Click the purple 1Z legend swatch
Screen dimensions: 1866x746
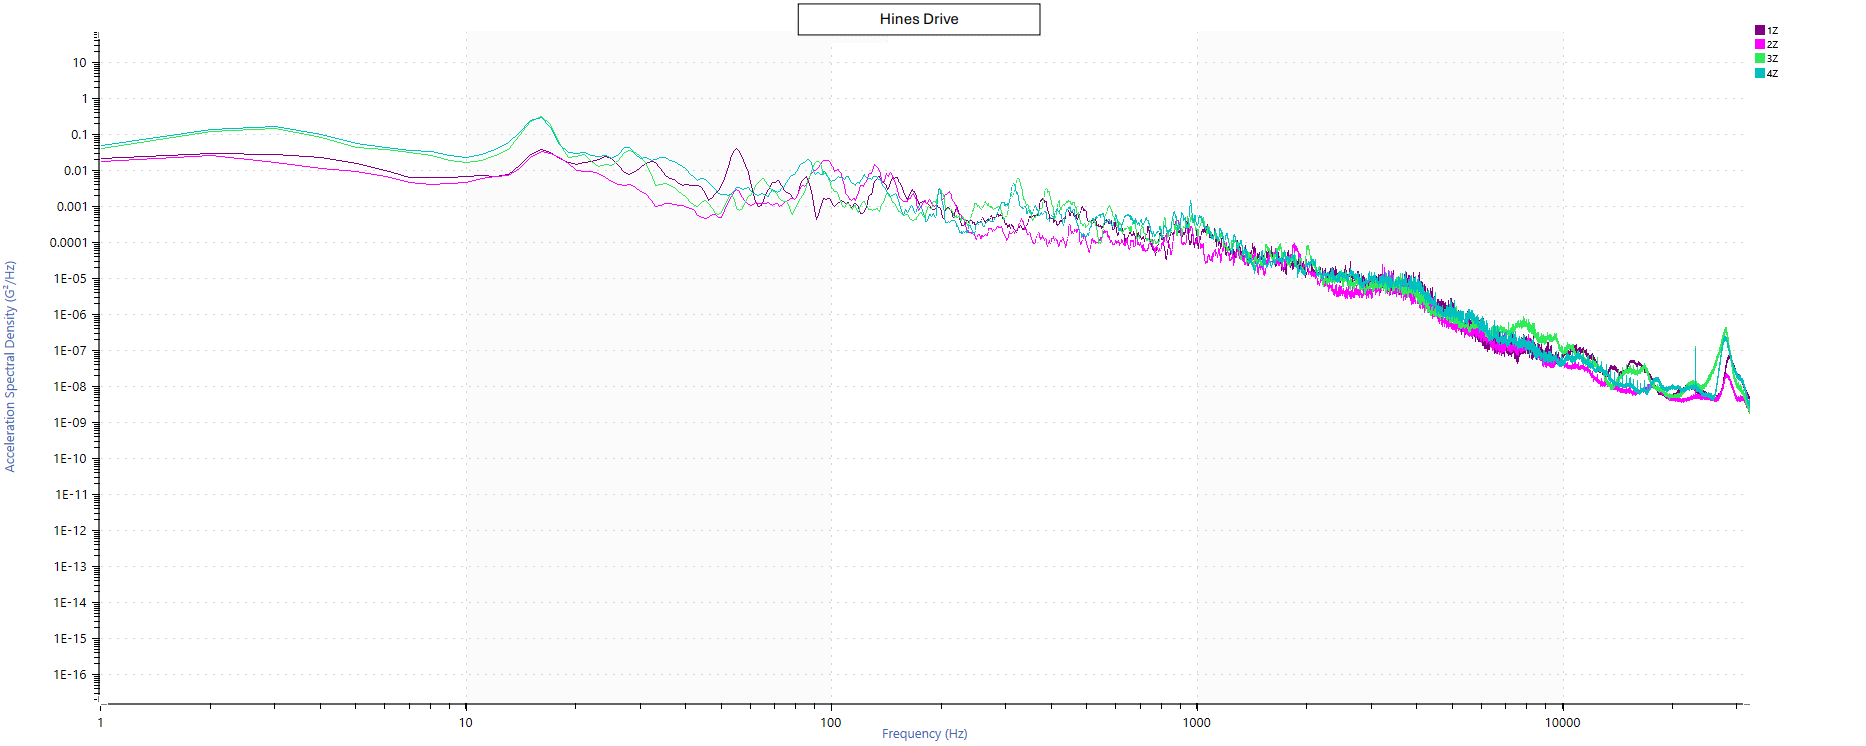coord(1760,30)
